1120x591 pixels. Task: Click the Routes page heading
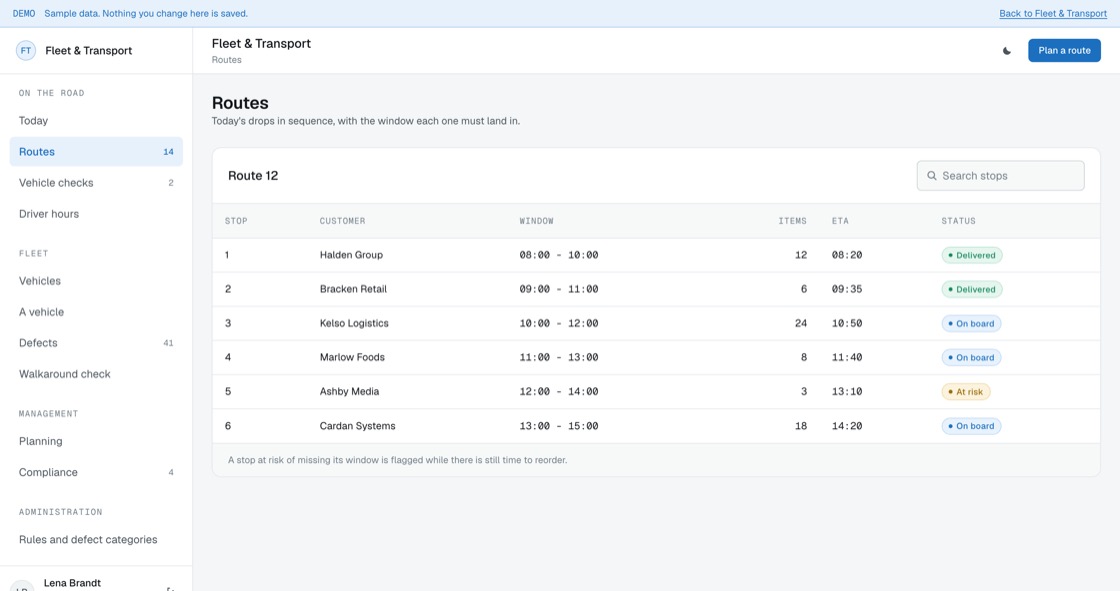(240, 103)
